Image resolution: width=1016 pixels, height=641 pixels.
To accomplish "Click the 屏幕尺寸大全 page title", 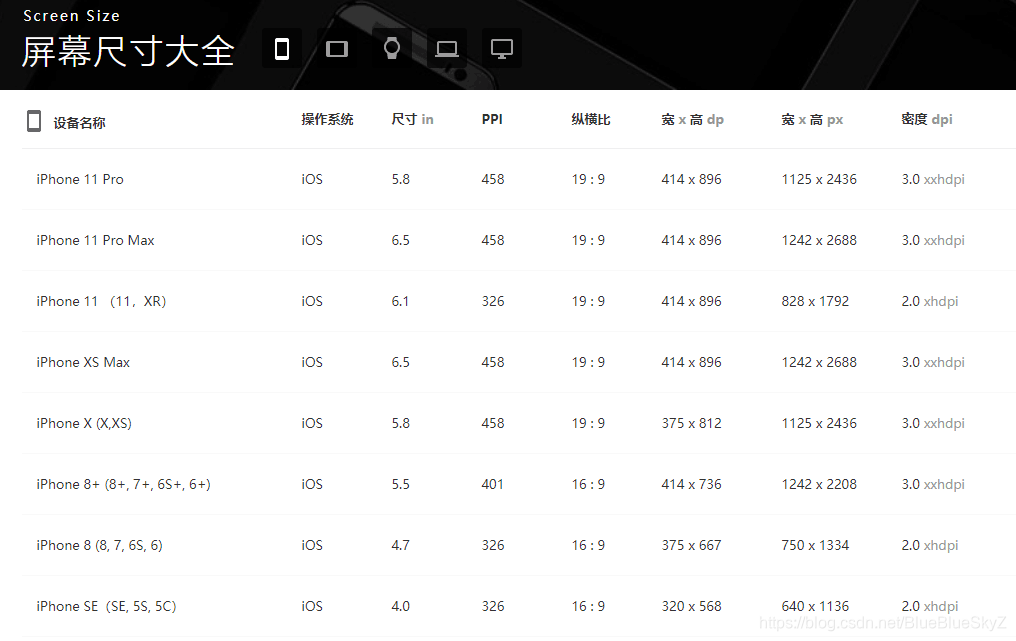I will 128,51.
